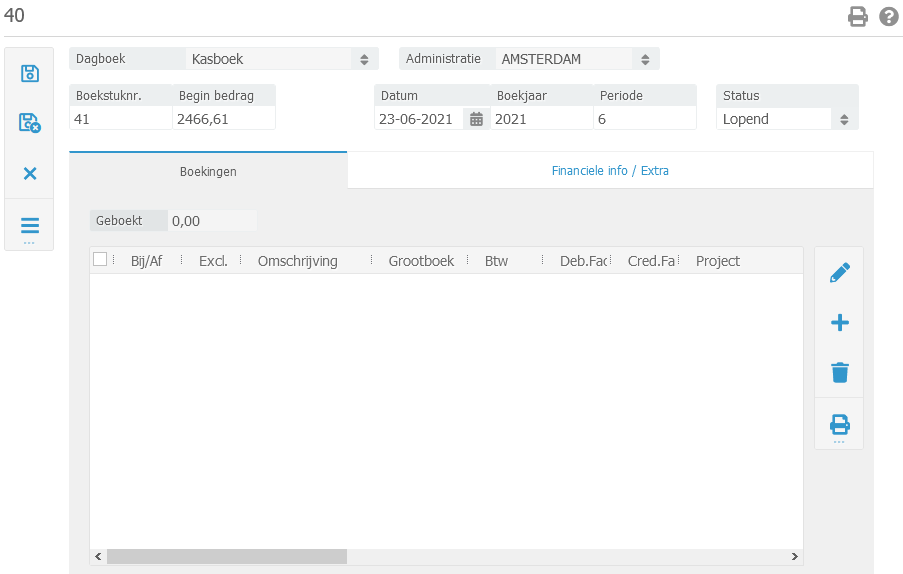Click the Geboekt value 0,00
Viewport: 903px width, 574px height.
pyautogui.click(x=213, y=221)
